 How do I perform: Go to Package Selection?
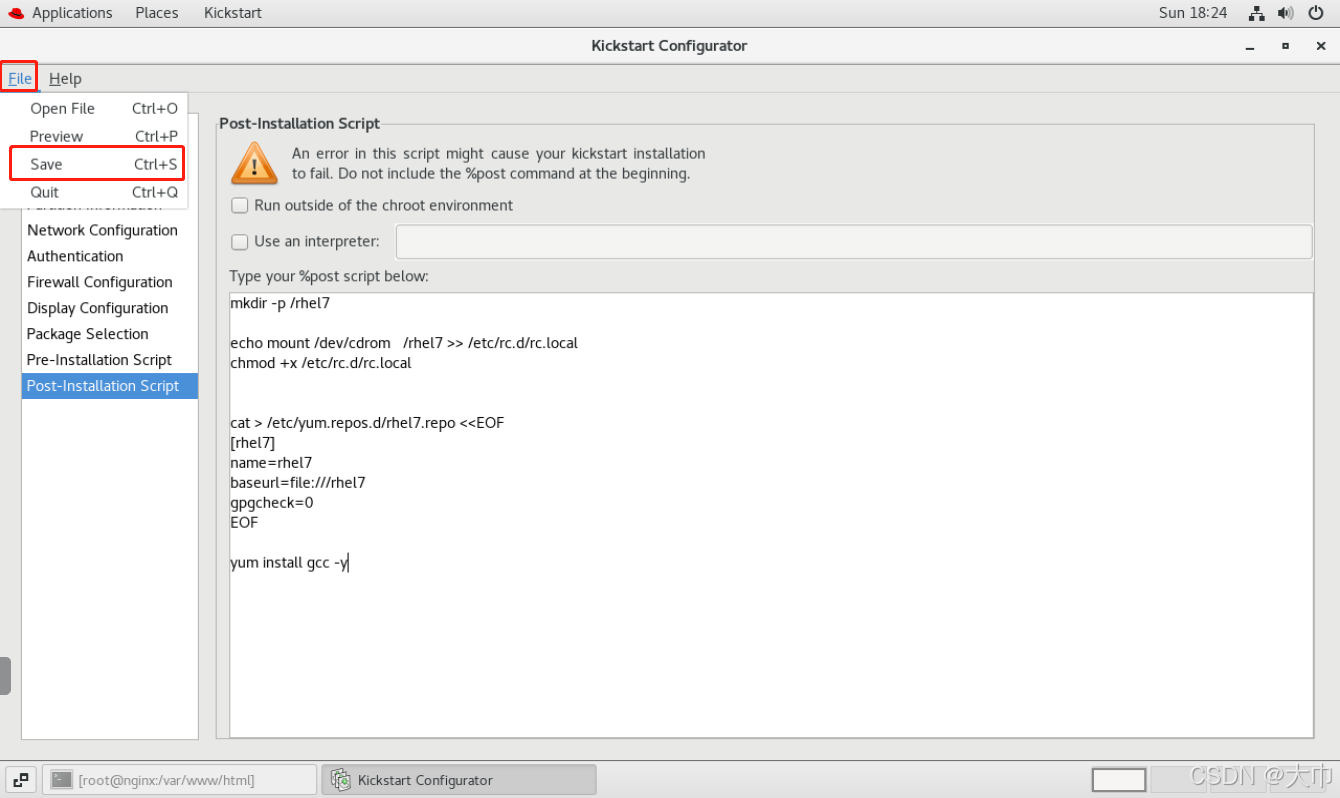tap(109, 334)
